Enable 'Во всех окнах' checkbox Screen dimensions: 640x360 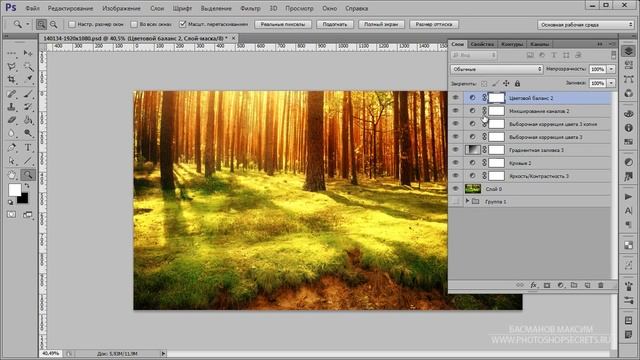(134, 24)
